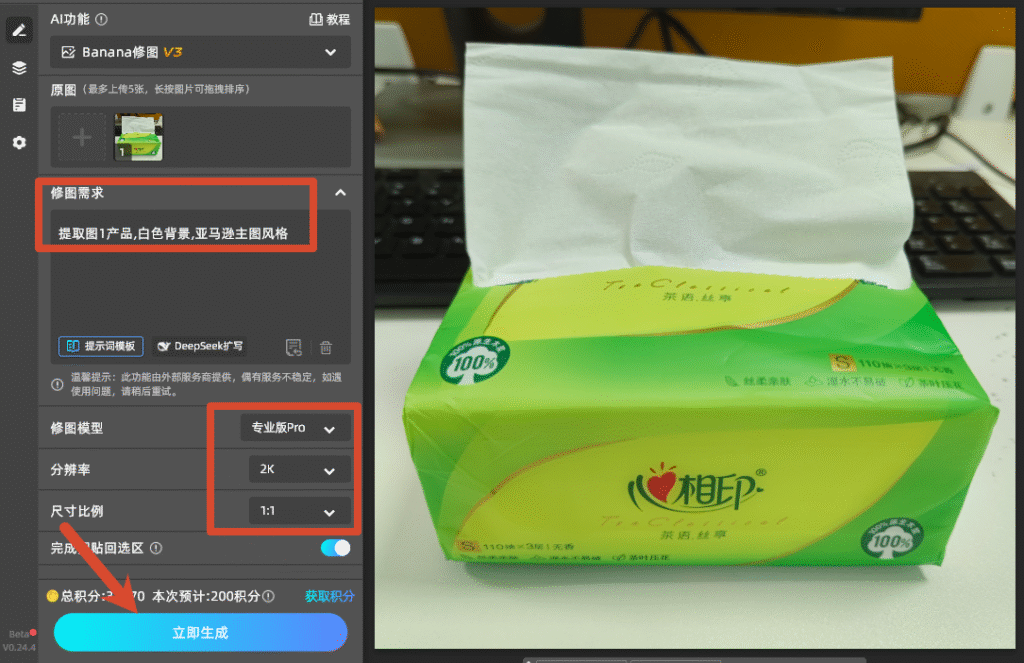The image size is (1024, 663).
Task: Click the save prompt note icon
Action: 294,348
